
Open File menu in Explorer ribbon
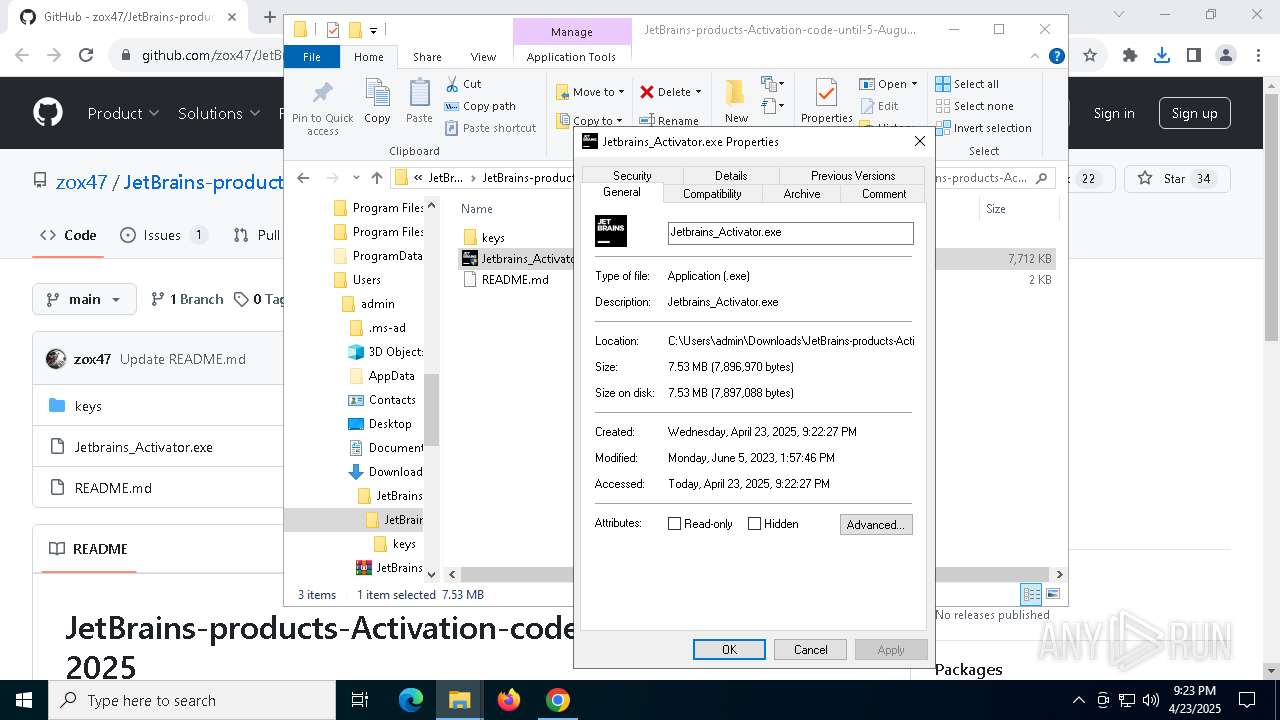tap(312, 57)
